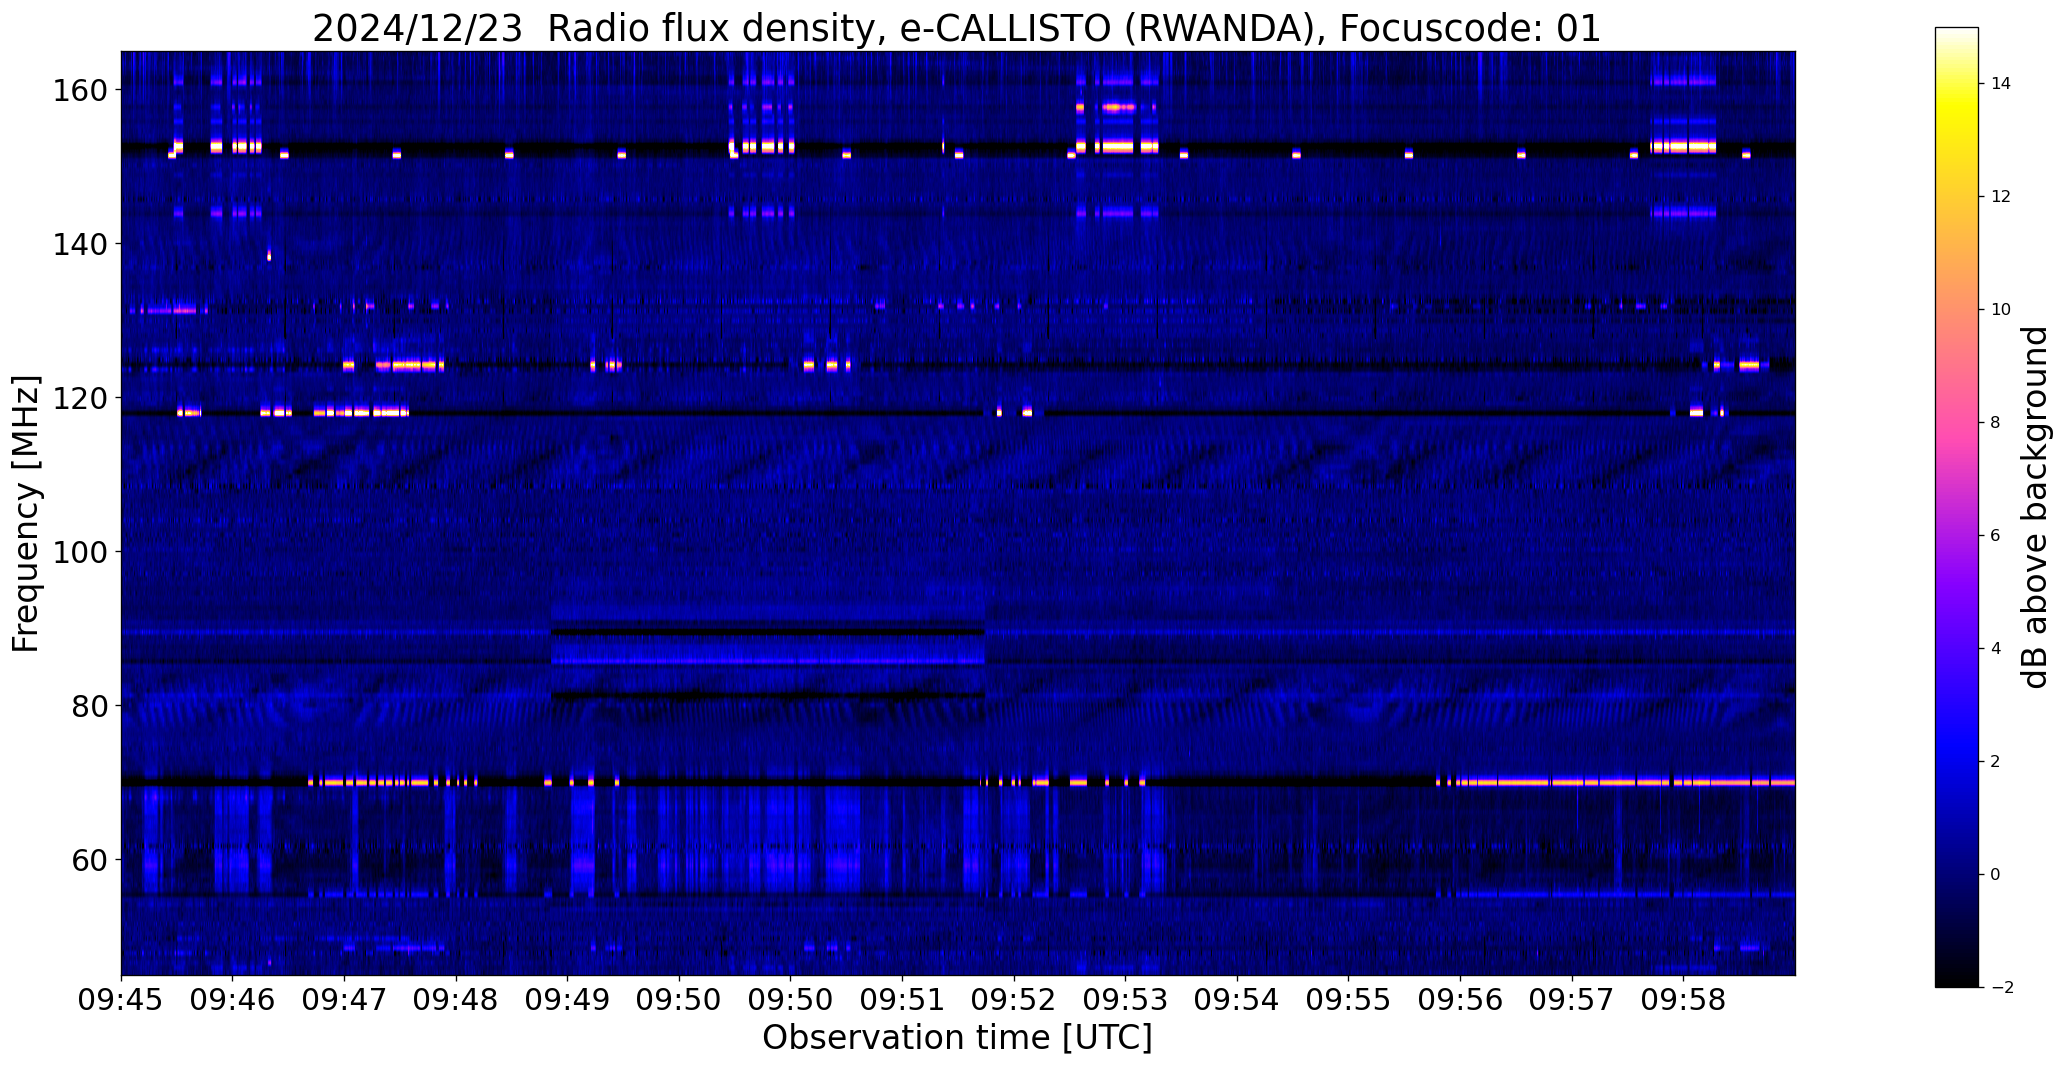Click the bright 70 MHz emission line after 09:56
Viewport: 2066px width, 1067px height.
1616,781
